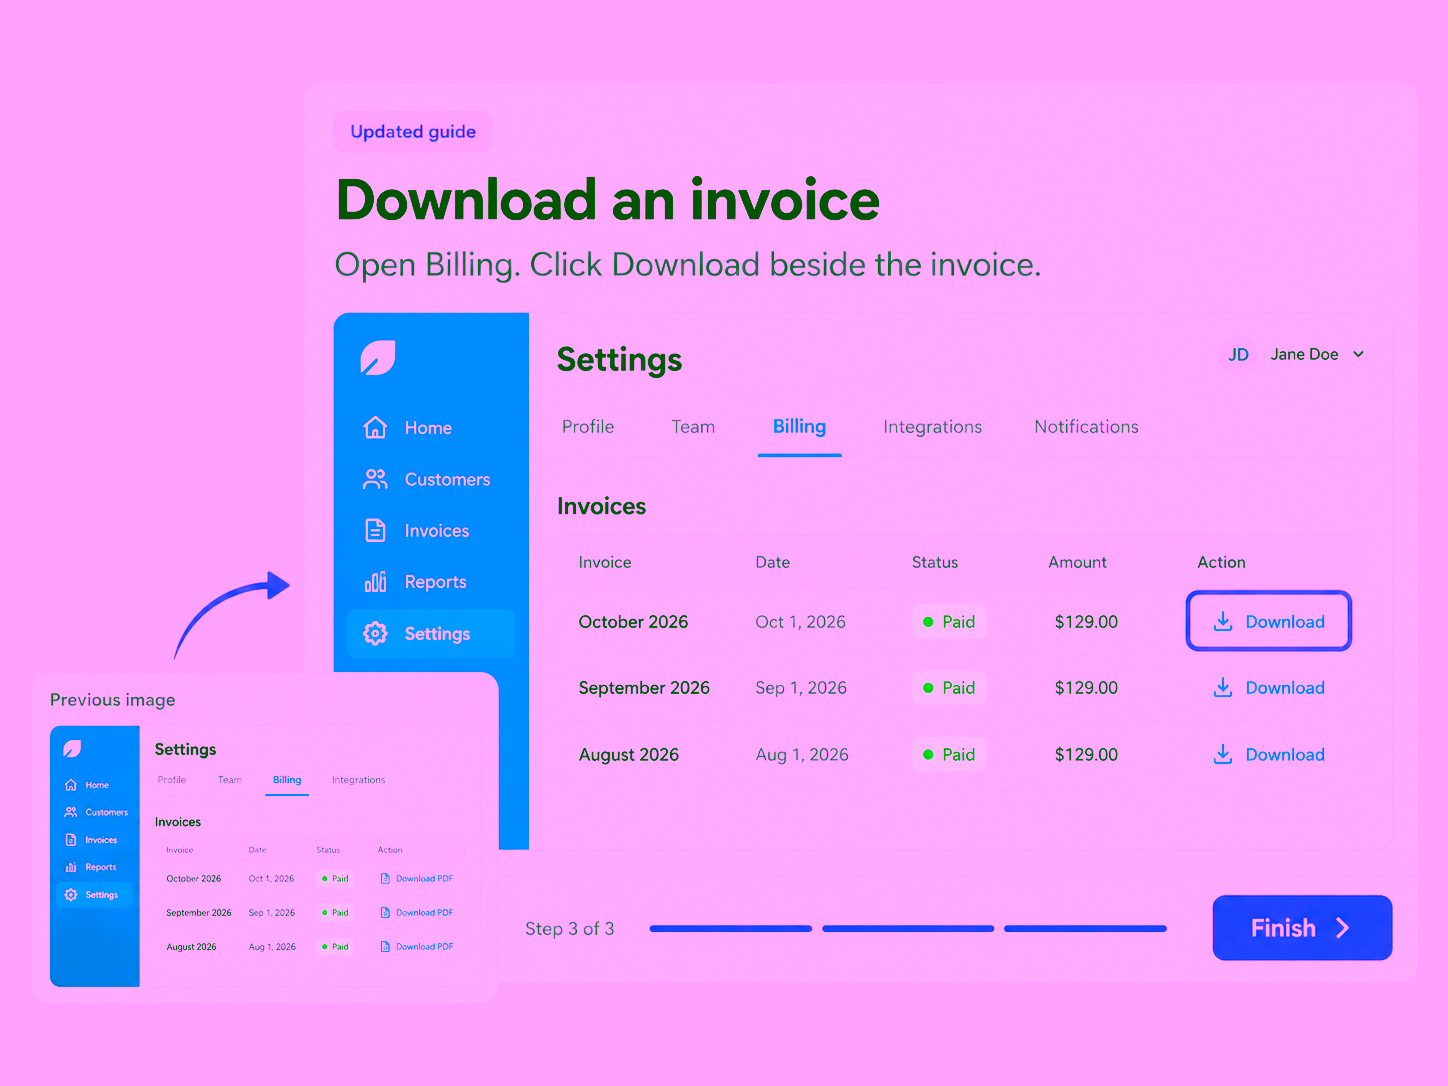Click the 'Sep 1, 2026' date cell in main table
The width and height of the screenshot is (1448, 1086).
(x=801, y=688)
